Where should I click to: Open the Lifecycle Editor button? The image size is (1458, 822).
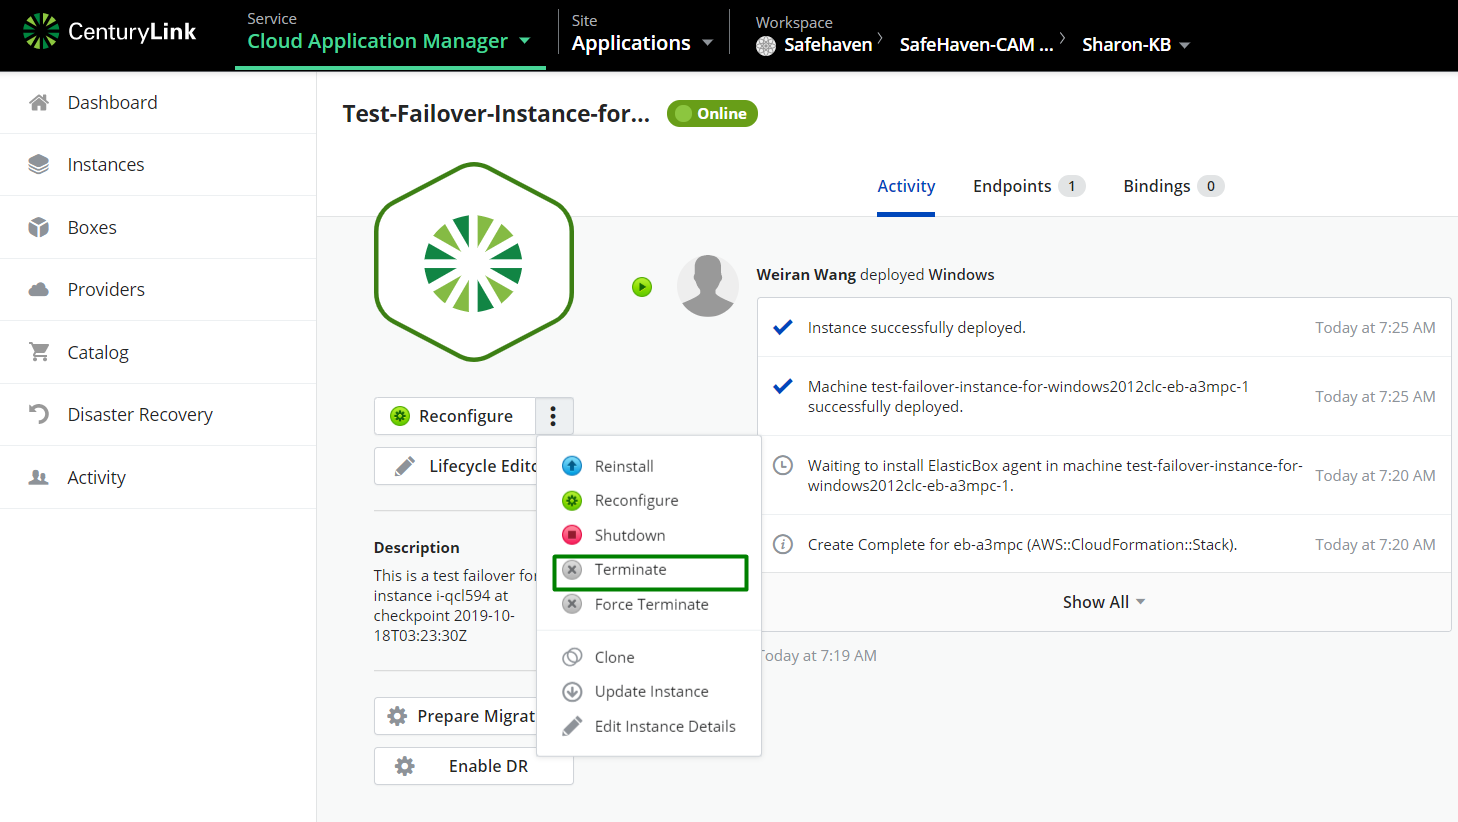(x=456, y=466)
